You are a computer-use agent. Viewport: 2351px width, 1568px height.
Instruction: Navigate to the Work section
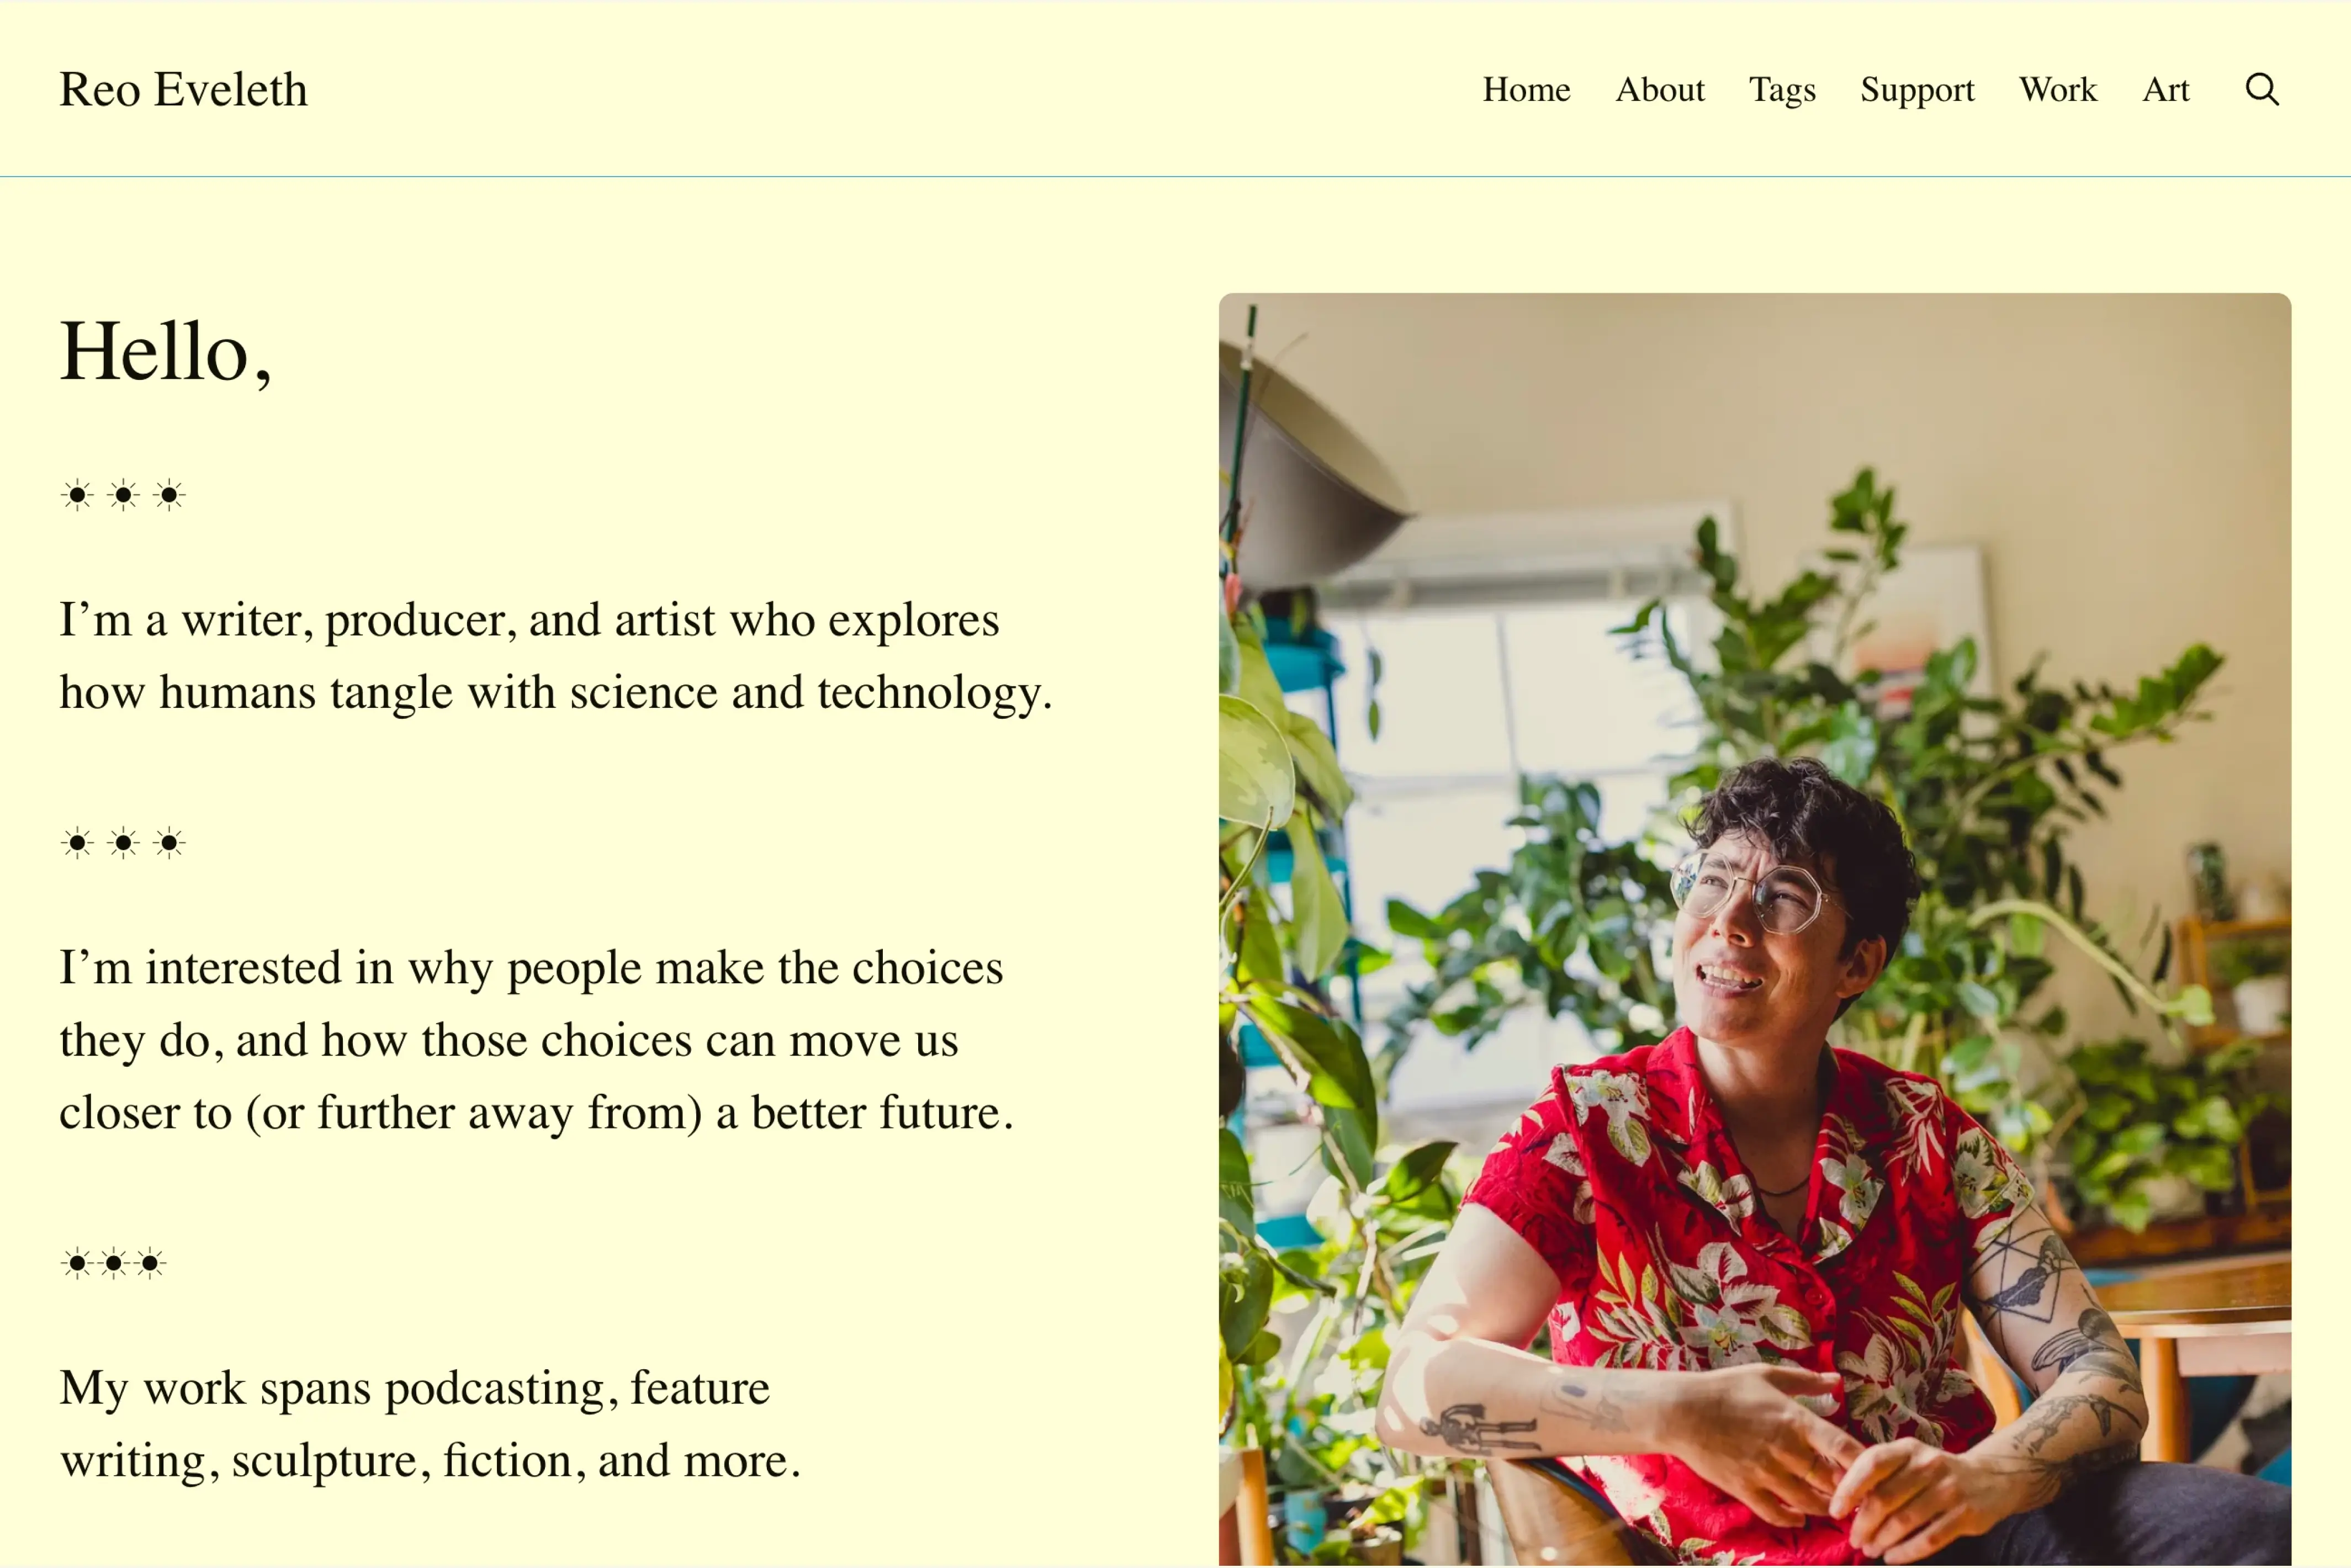(x=2058, y=89)
